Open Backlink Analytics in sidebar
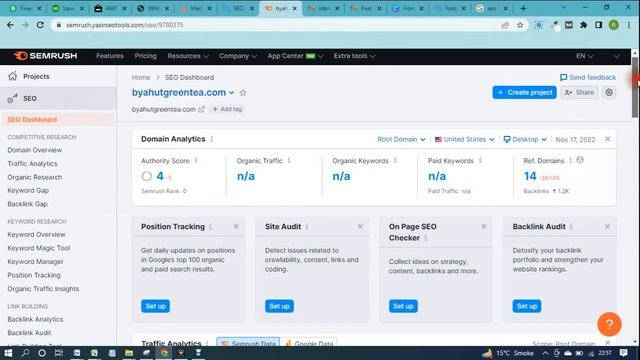 pyautogui.click(x=35, y=319)
